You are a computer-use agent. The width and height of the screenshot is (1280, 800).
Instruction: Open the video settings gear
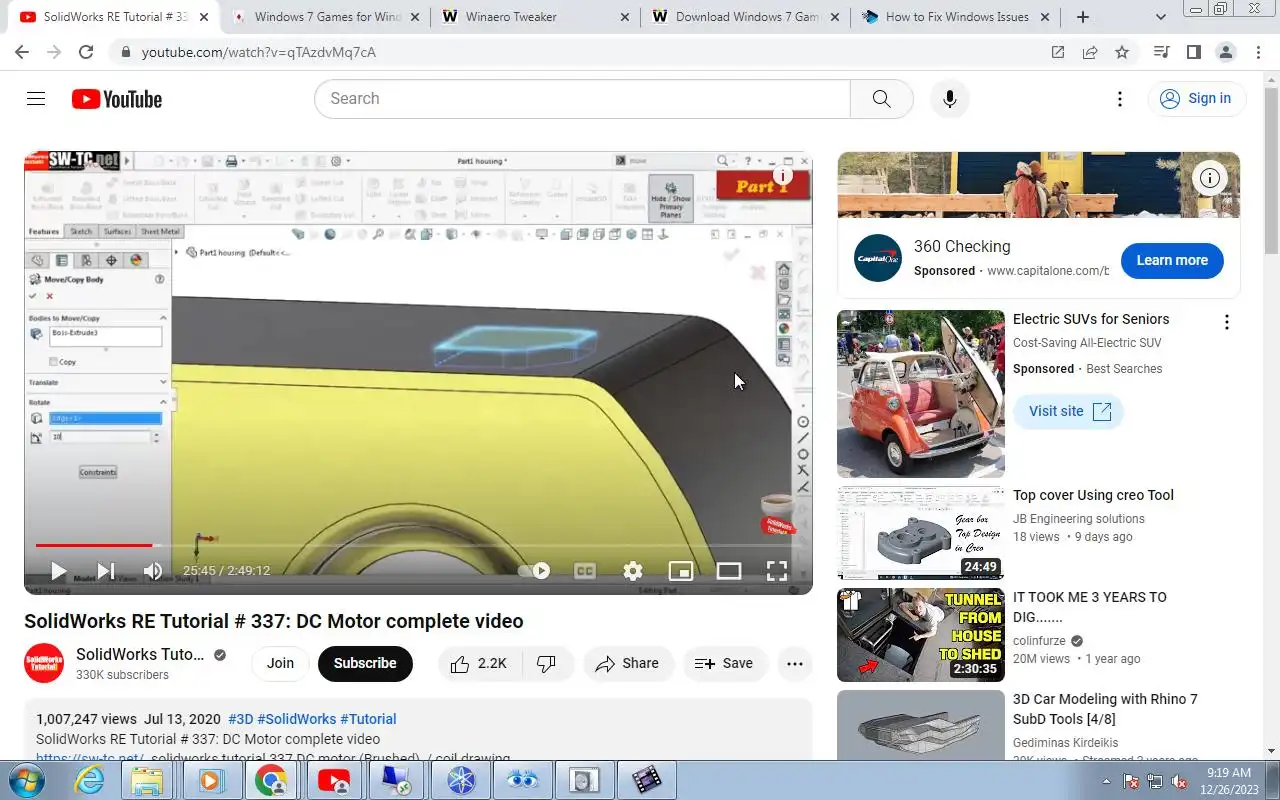(633, 571)
